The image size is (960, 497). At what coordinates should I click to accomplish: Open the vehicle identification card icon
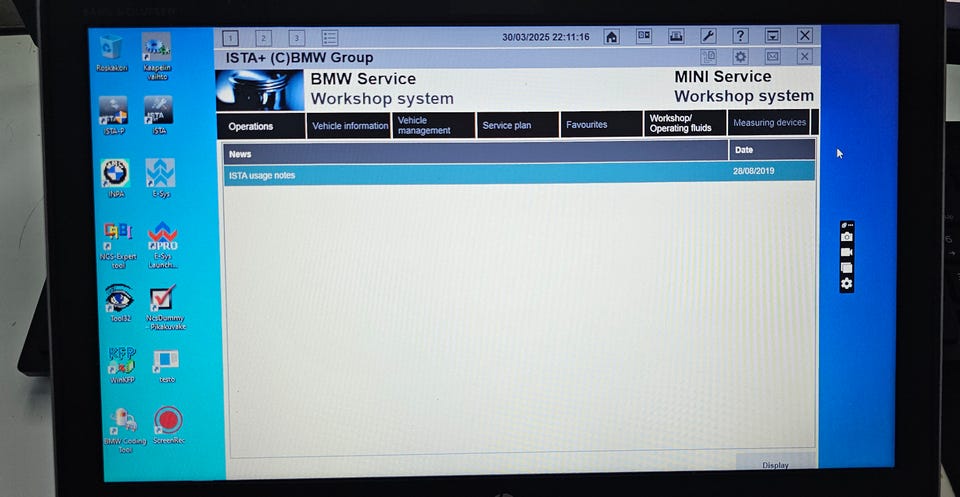tap(643, 36)
